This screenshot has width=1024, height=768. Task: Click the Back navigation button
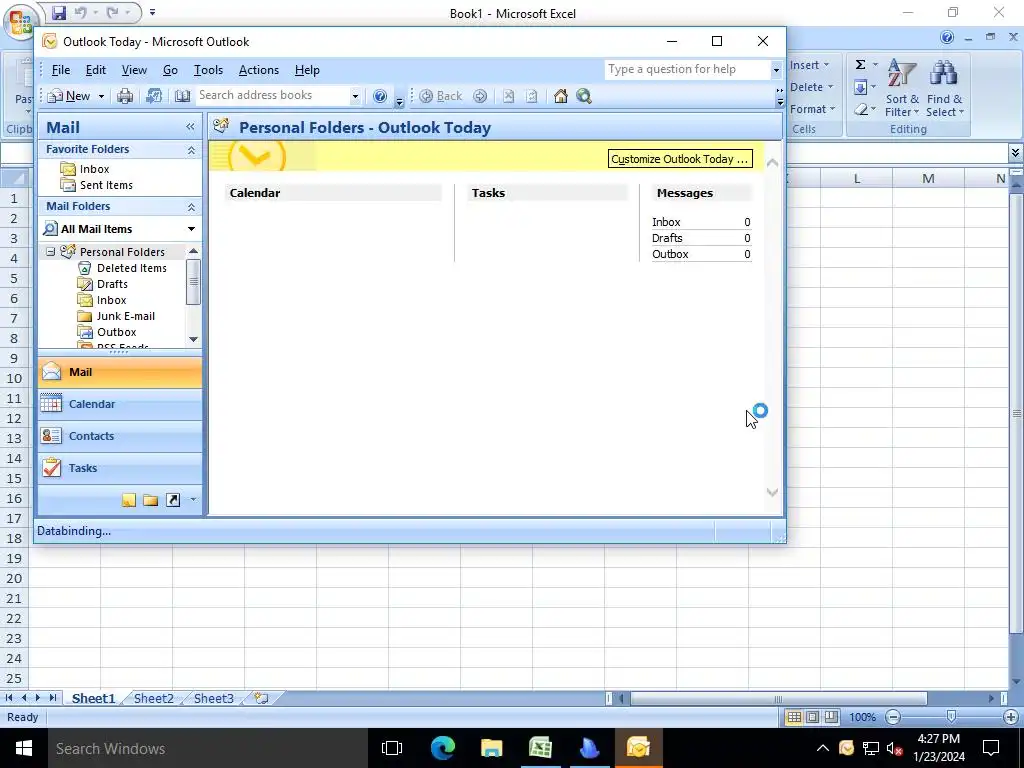441,97
